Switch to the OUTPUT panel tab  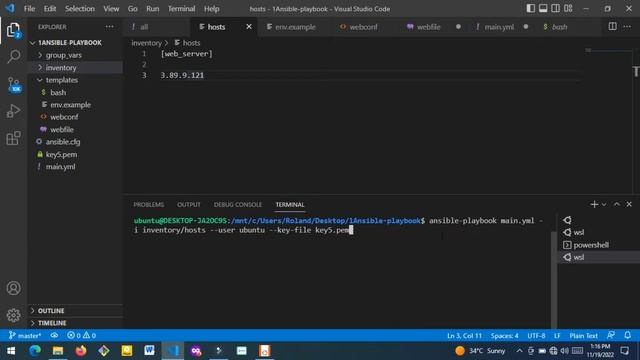pyautogui.click(x=189, y=204)
